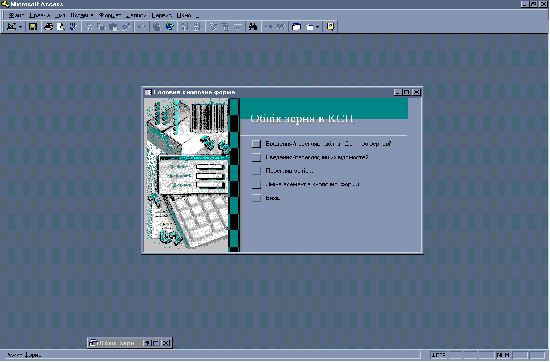
Task: Click the Undo arrow icon
Action: tap(141, 27)
